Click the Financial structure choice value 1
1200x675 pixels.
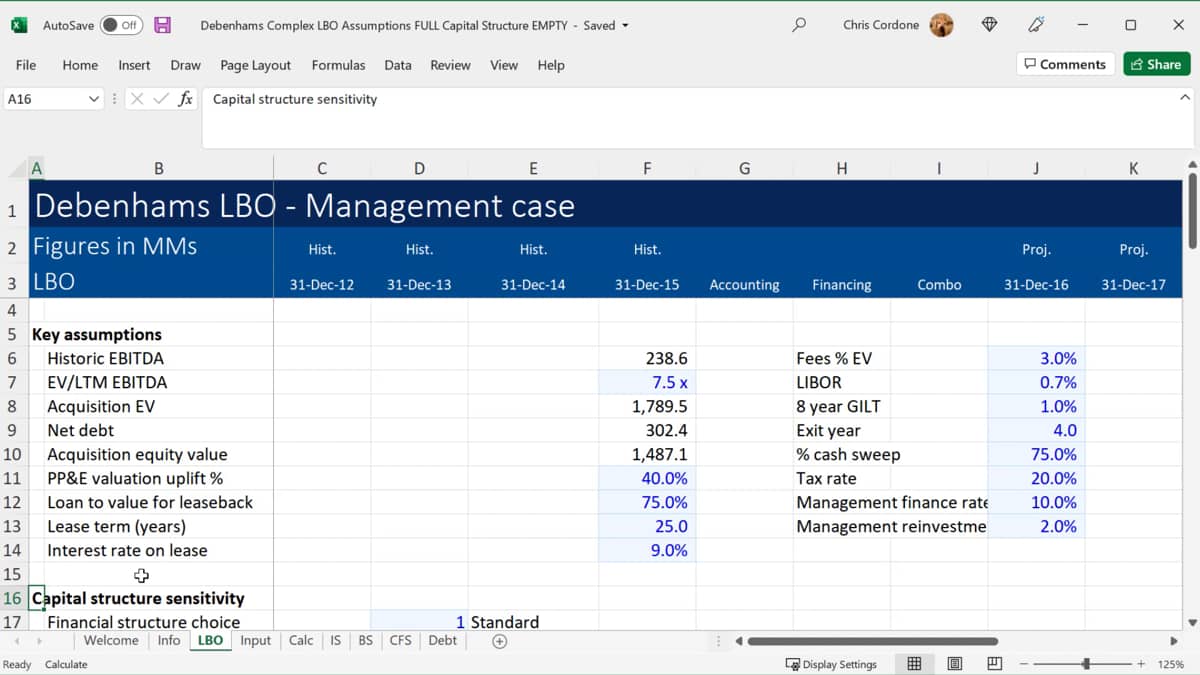(x=419, y=621)
